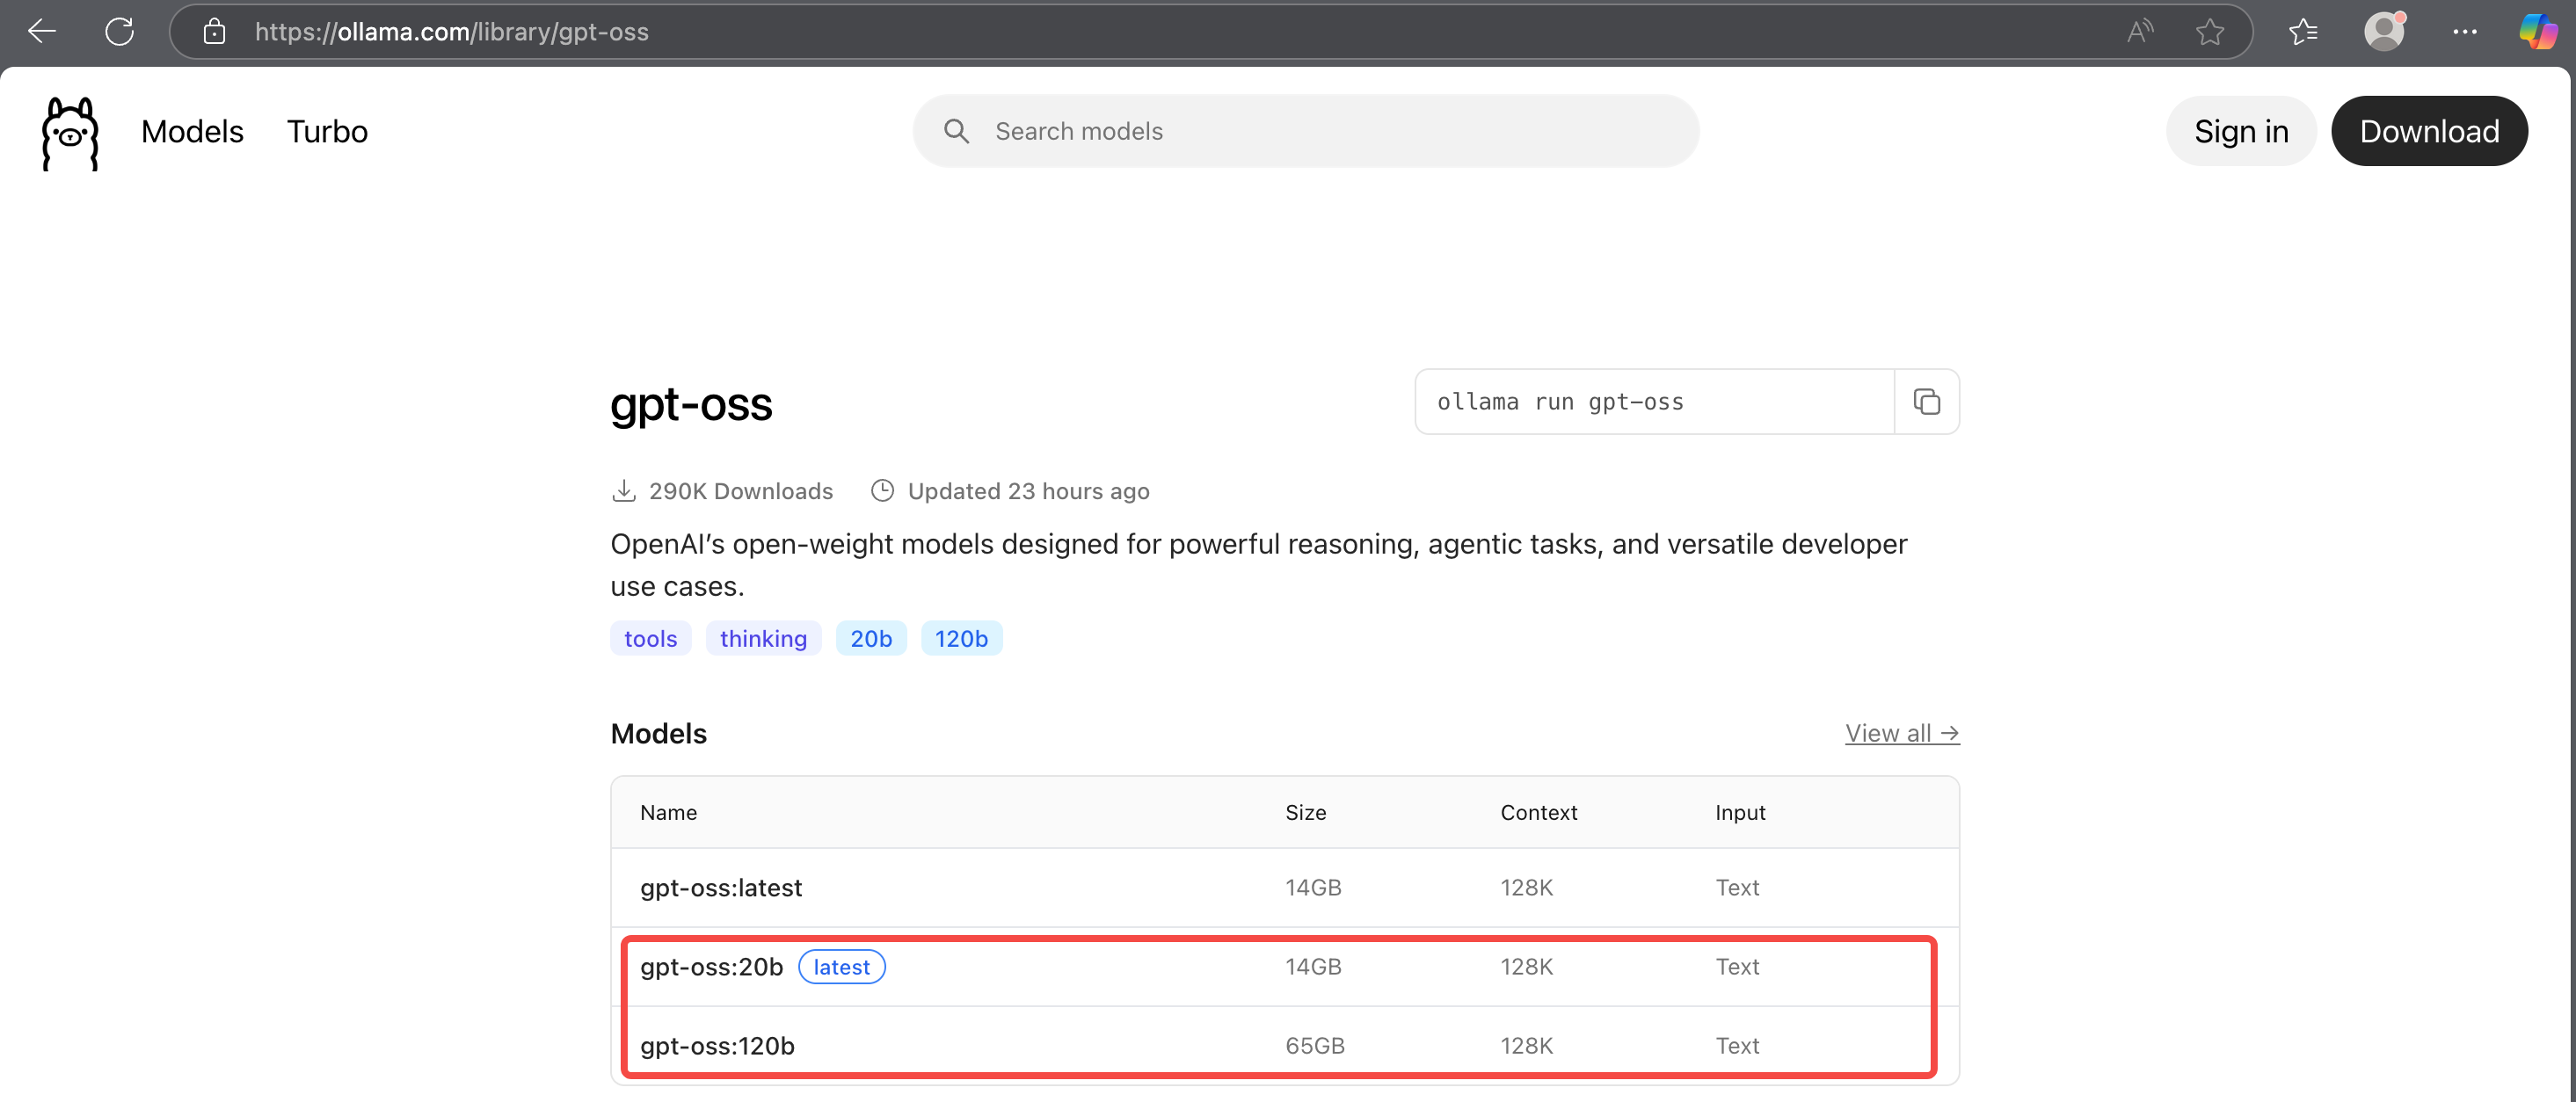Open the gpt-oss:120b model
Image resolution: width=2576 pixels, height=1102 pixels.
coord(717,1046)
